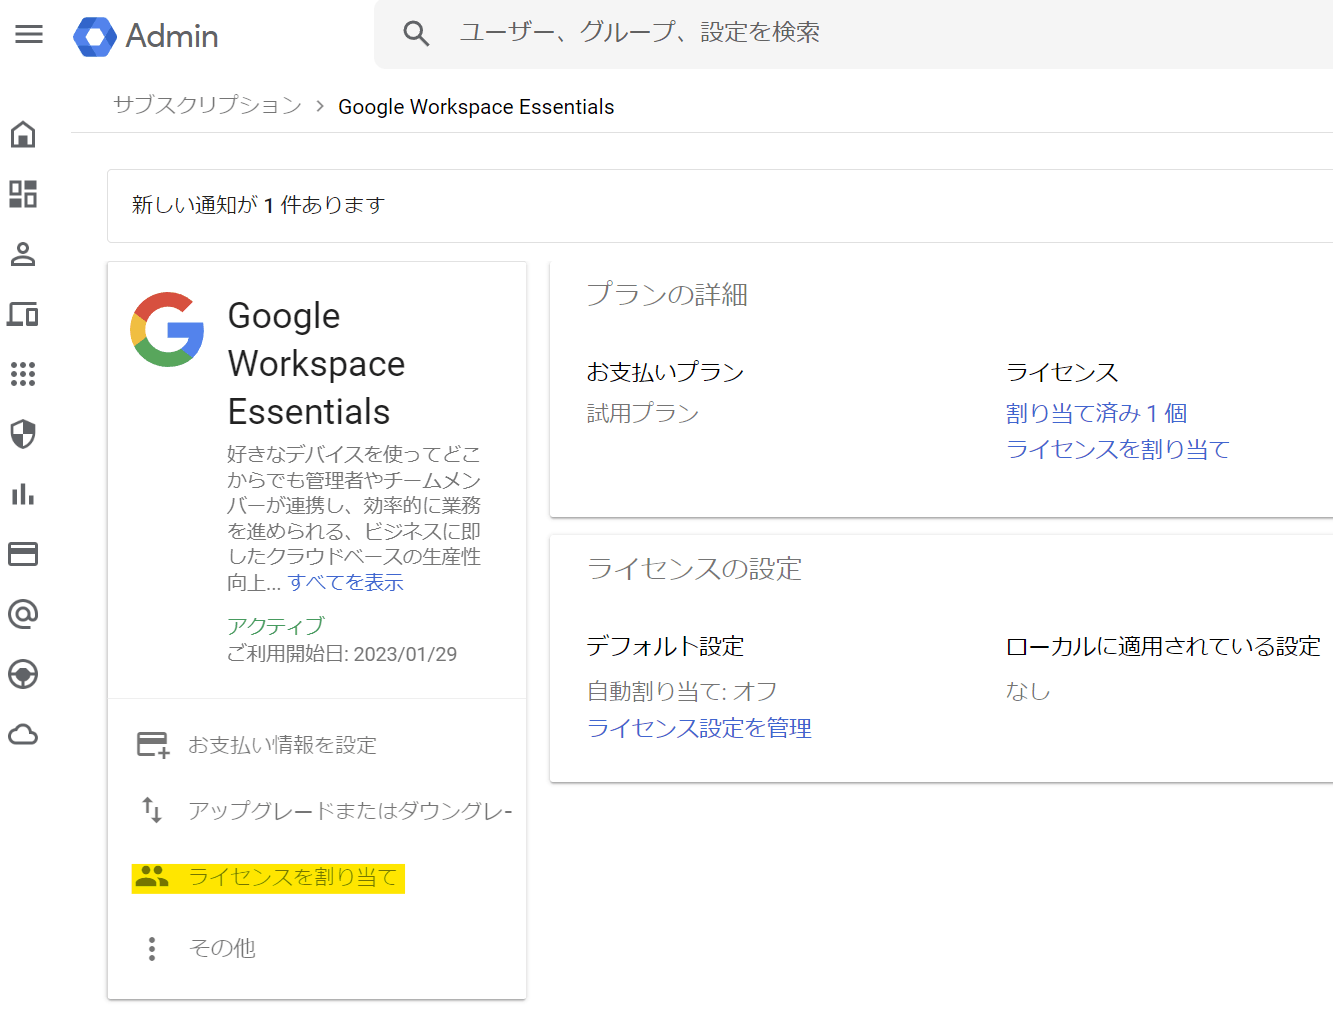
Task: Click the お支払い情報を設定 card icon
Action: [x=152, y=745]
